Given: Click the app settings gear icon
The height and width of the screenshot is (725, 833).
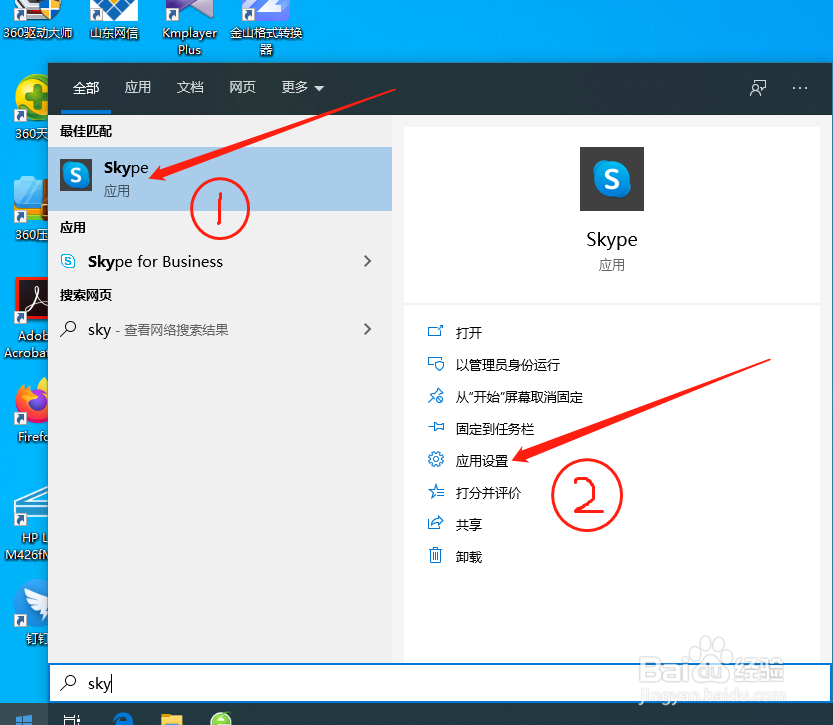Looking at the screenshot, I should coord(436,459).
